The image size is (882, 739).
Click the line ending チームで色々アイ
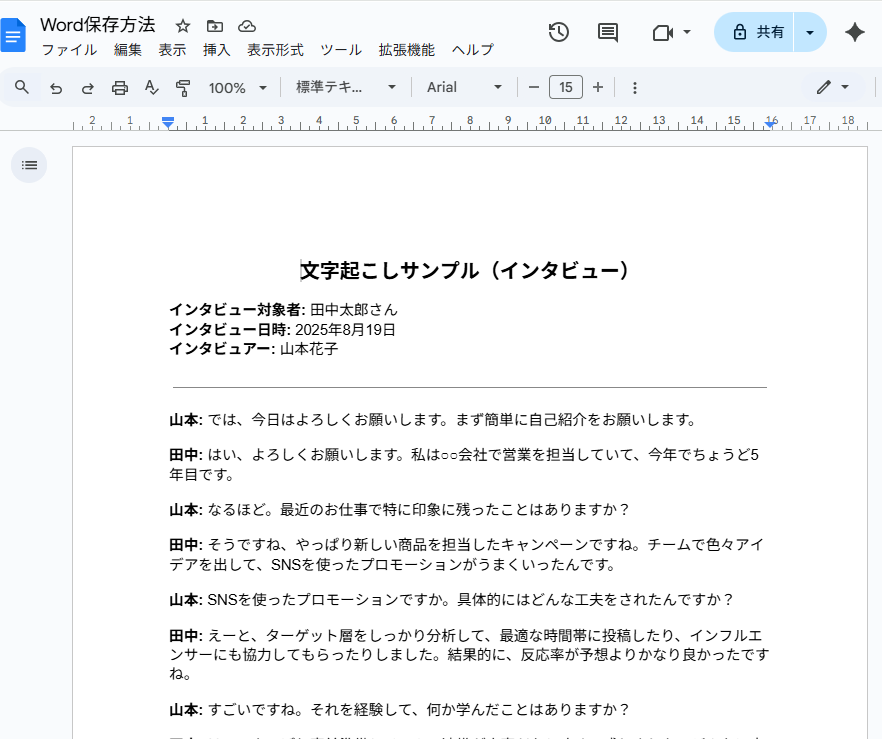[x=467, y=544]
